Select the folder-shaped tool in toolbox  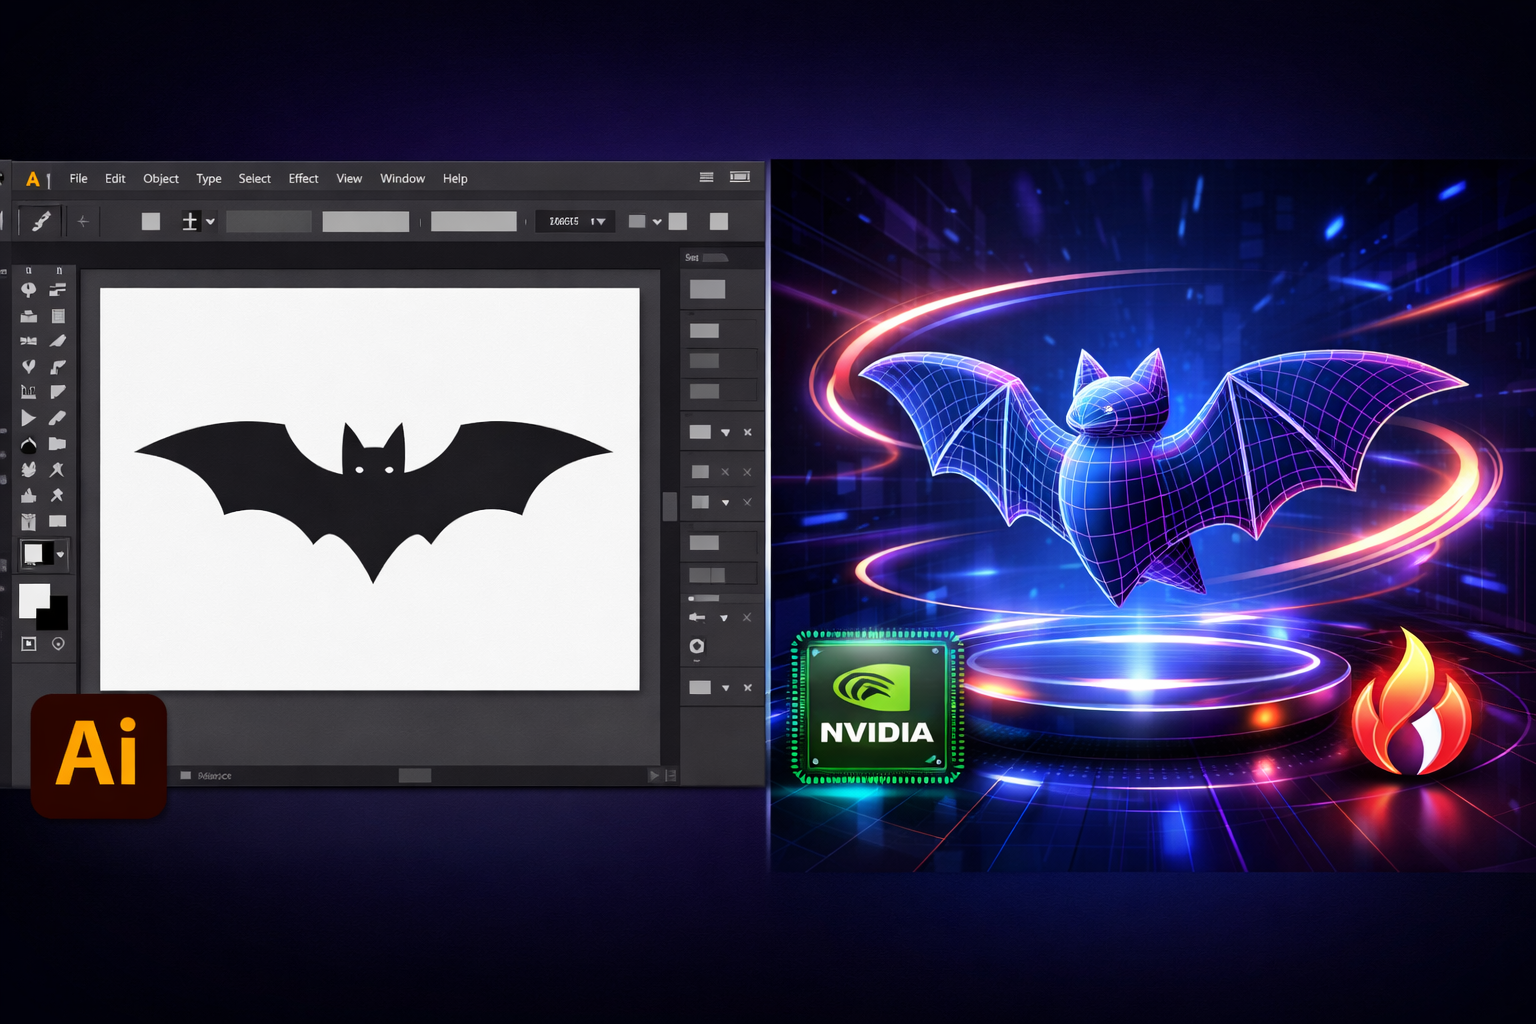click(57, 444)
